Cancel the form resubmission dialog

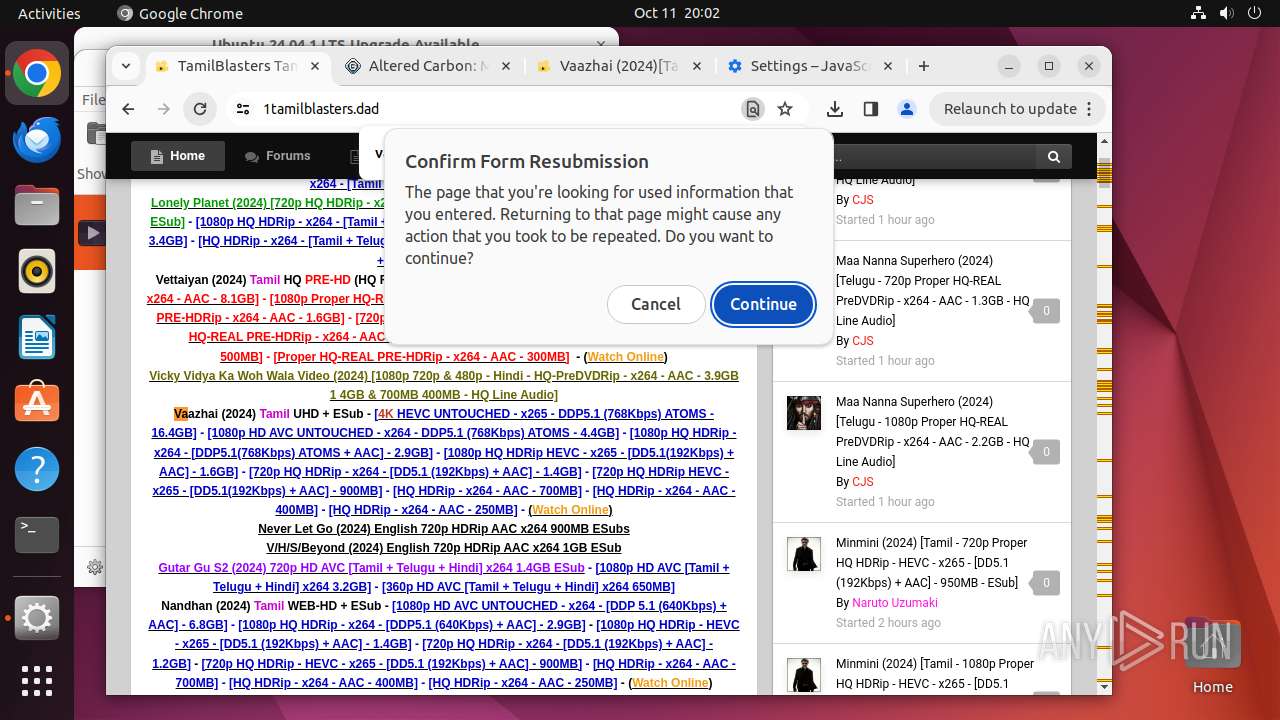pyautogui.click(x=656, y=304)
